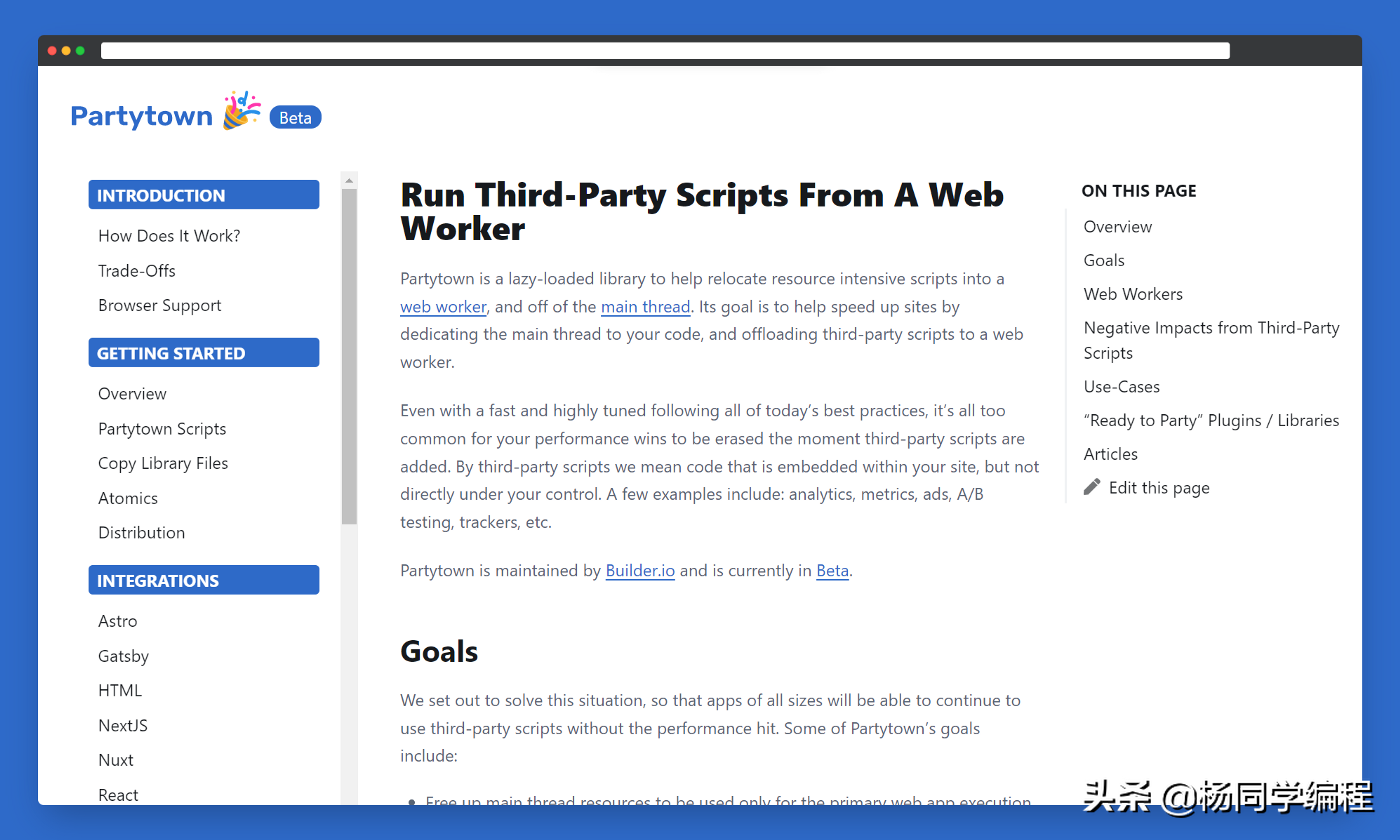Click the Partytown party popper logo icon
The width and height of the screenshot is (1400, 840).
click(x=241, y=110)
